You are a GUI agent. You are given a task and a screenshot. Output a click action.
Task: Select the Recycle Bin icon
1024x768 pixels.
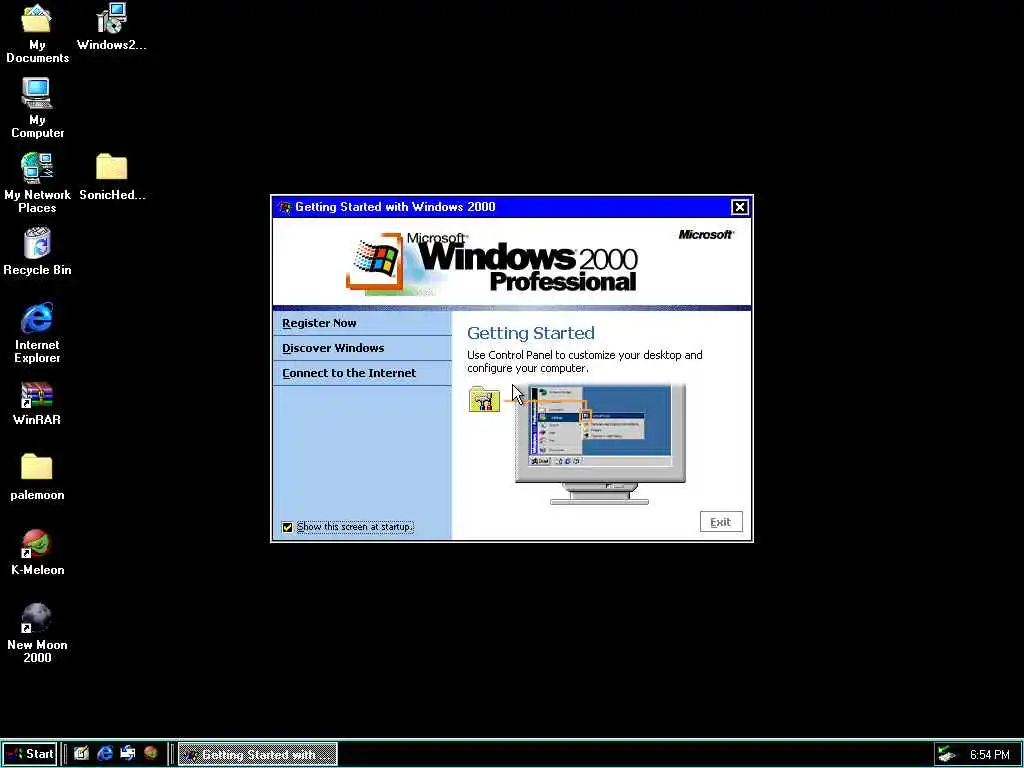[37, 251]
